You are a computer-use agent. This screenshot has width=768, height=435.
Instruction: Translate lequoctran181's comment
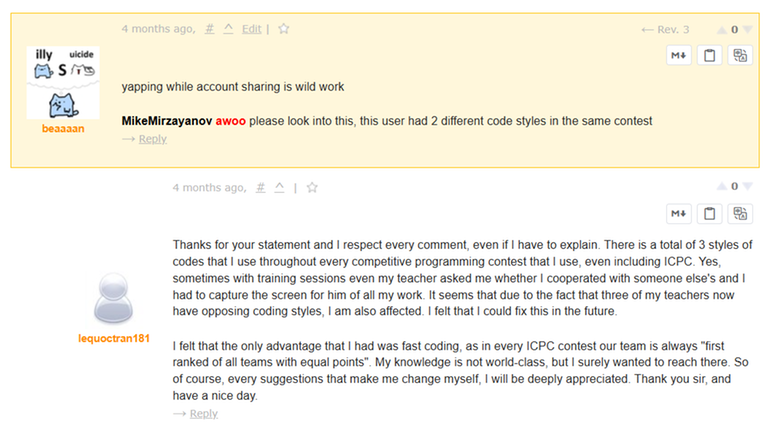pyautogui.click(x=740, y=213)
